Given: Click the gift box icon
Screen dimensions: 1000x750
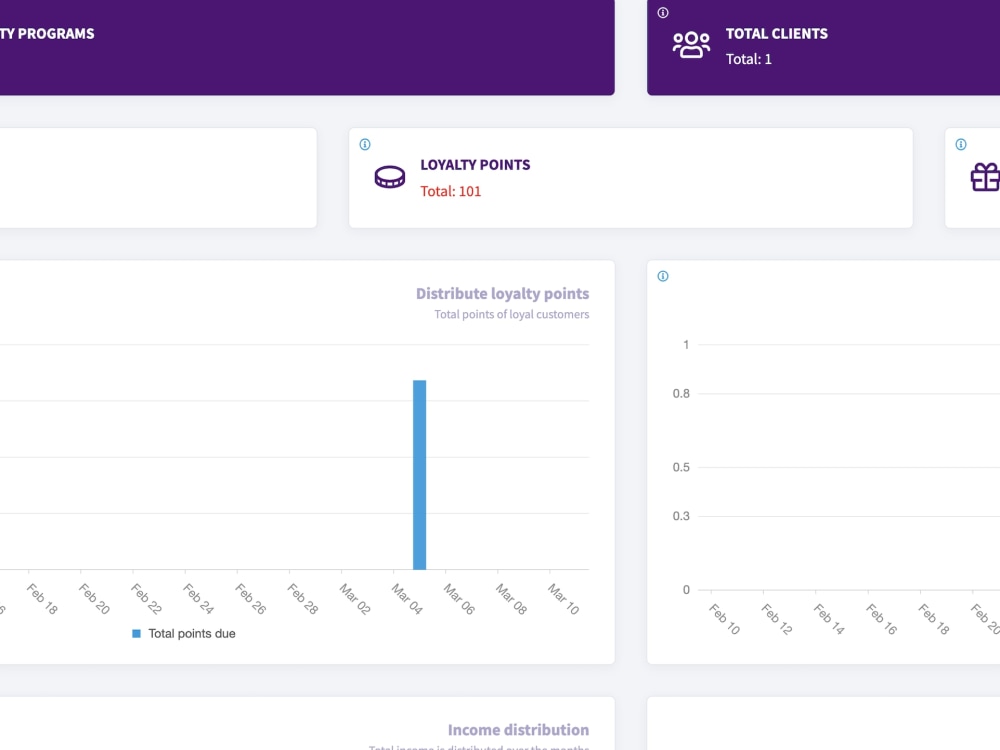Looking at the screenshot, I should [x=985, y=177].
